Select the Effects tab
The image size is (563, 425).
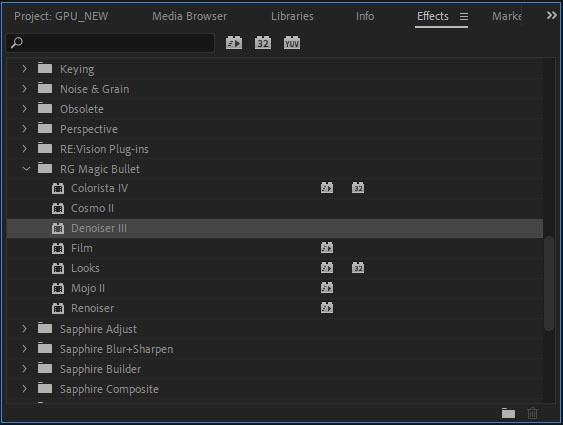coord(433,16)
